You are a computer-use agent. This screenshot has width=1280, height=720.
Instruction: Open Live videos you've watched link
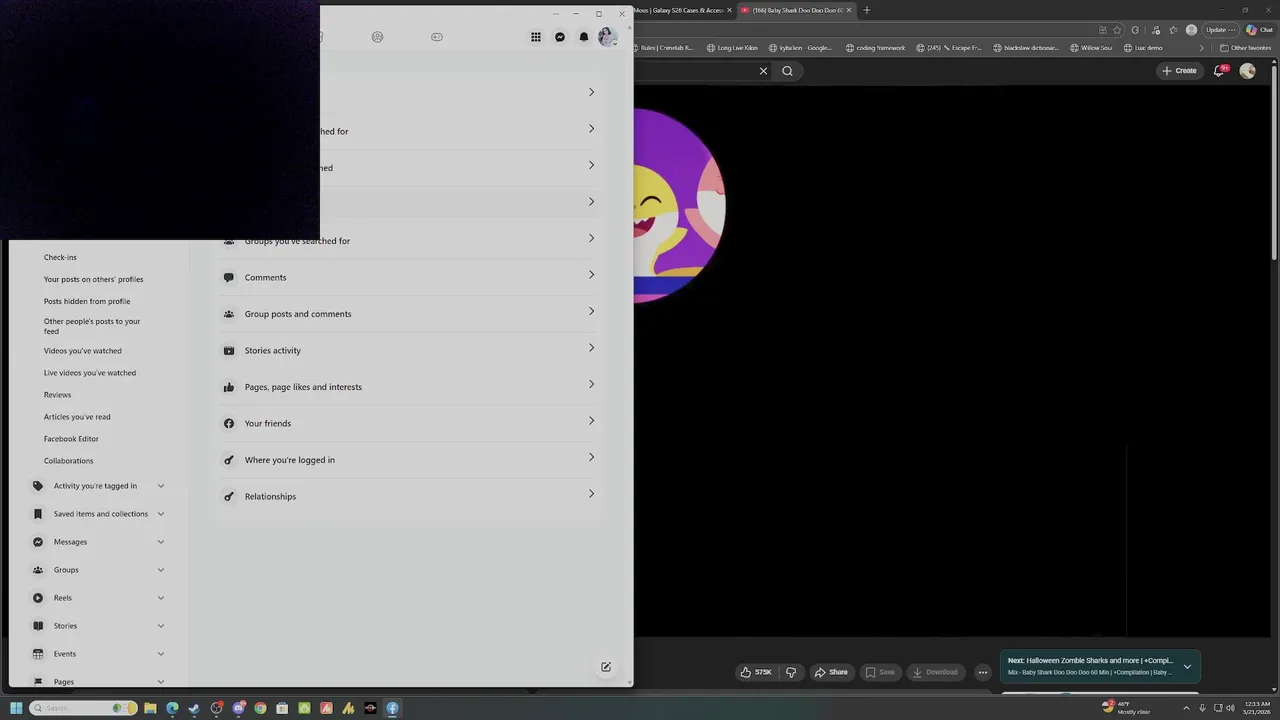[x=90, y=373]
